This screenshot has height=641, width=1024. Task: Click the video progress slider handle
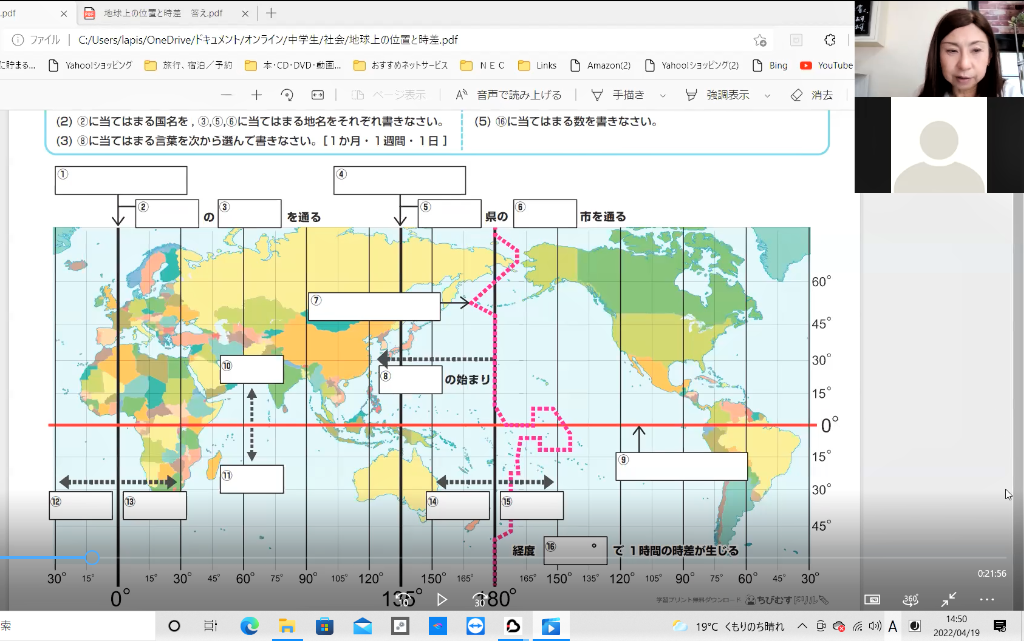(92, 558)
